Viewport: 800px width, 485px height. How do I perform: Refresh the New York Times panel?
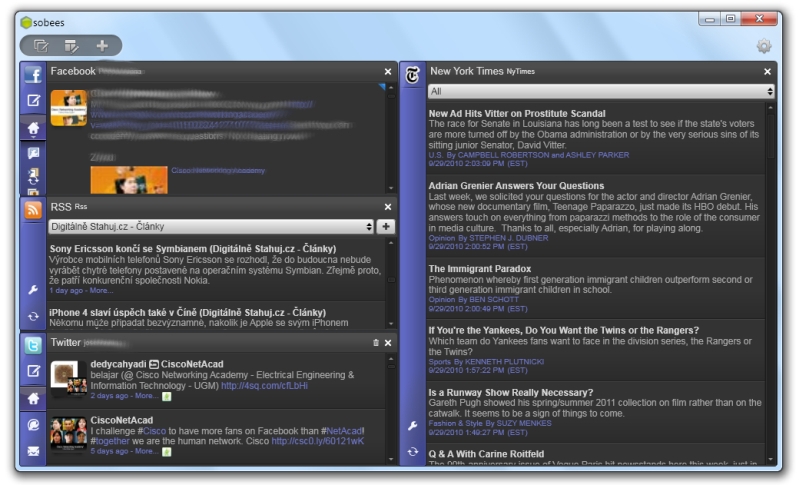click(x=412, y=452)
